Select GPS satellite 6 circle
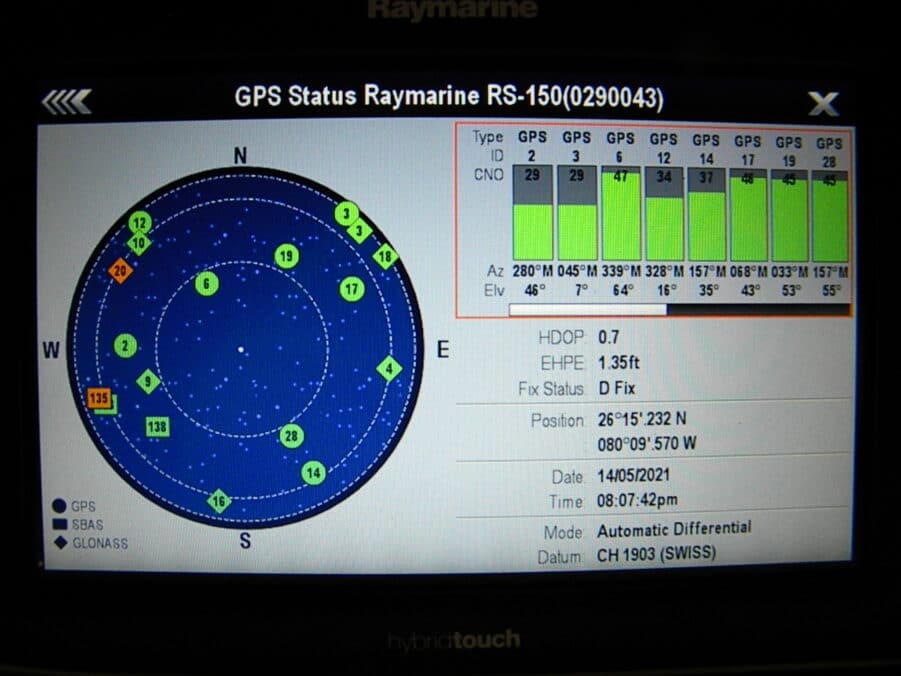Viewport: 901px width, 676px height. click(x=207, y=283)
